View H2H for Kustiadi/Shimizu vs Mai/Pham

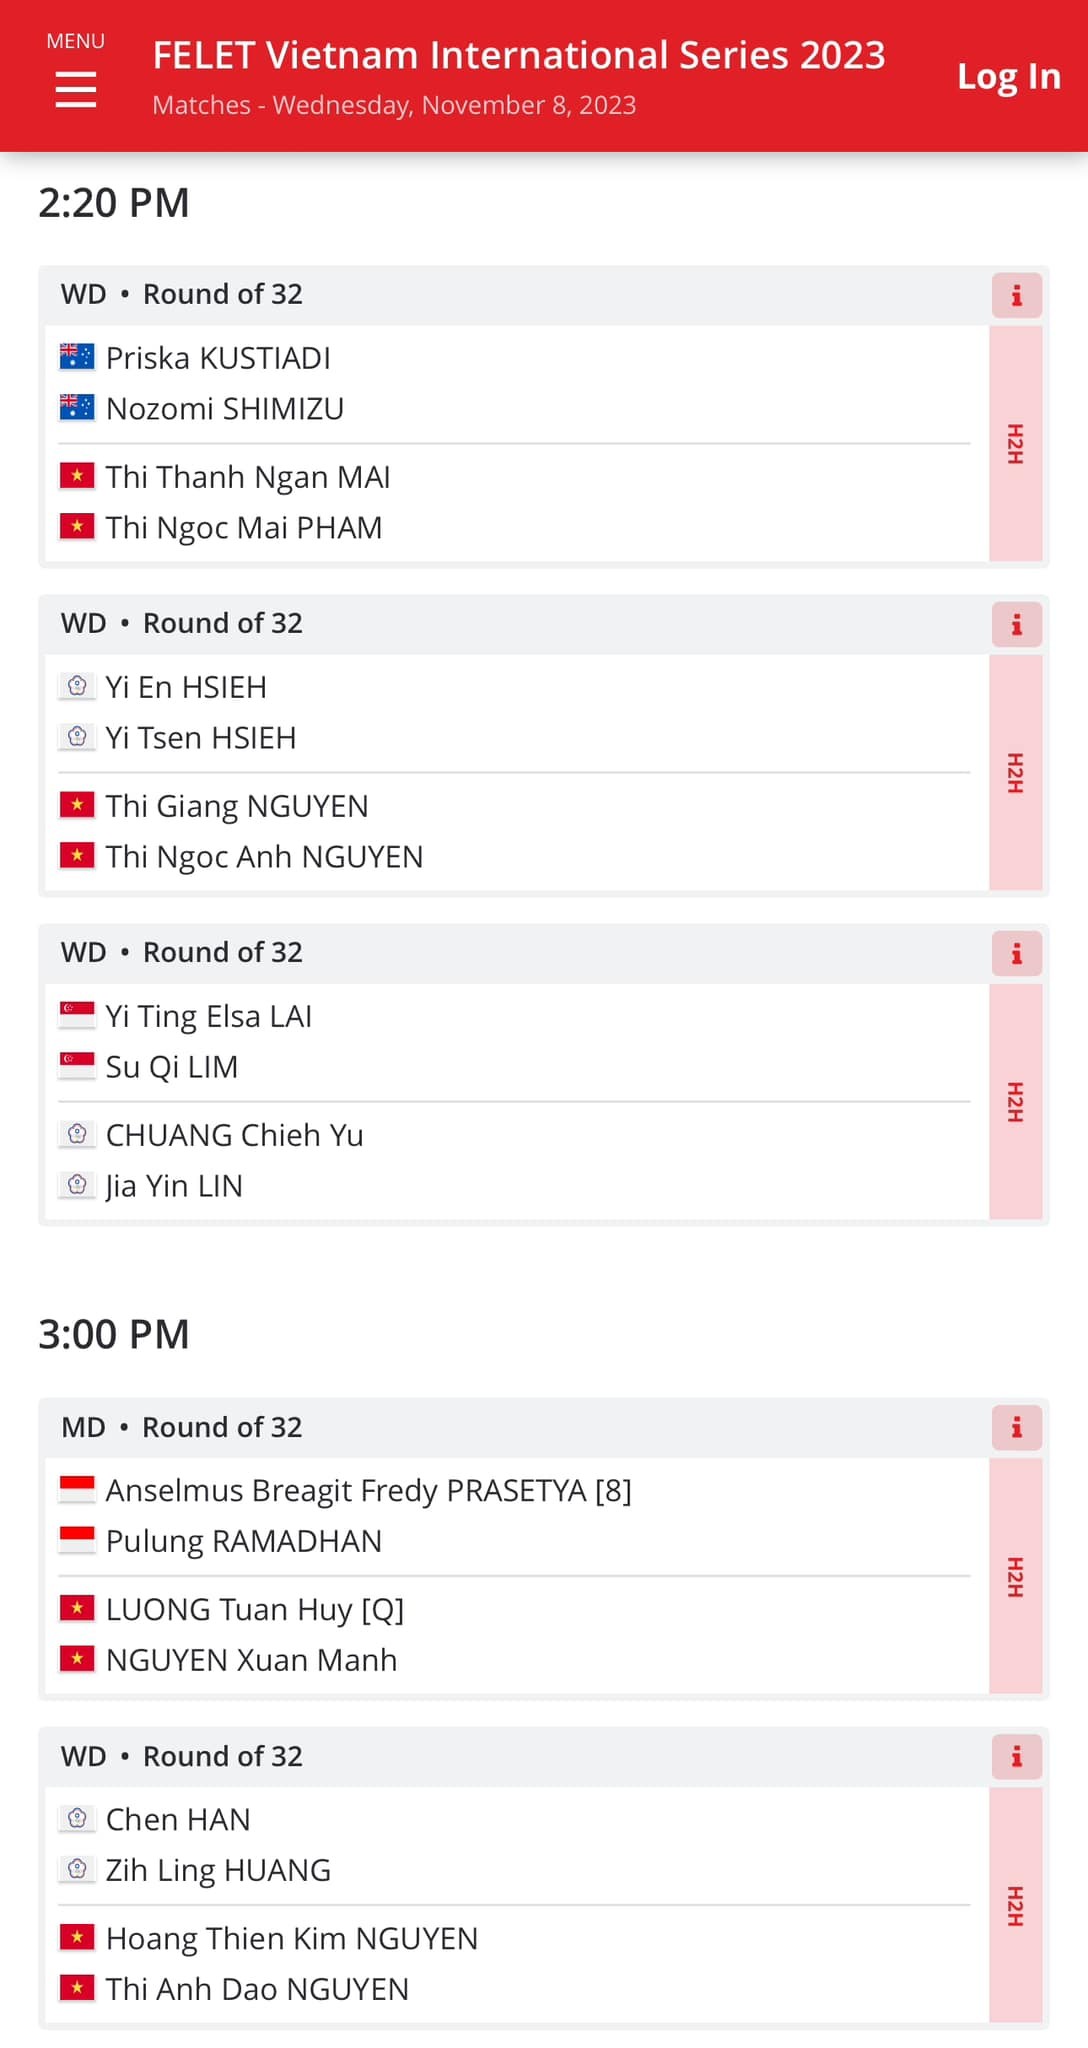[x=1016, y=443]
